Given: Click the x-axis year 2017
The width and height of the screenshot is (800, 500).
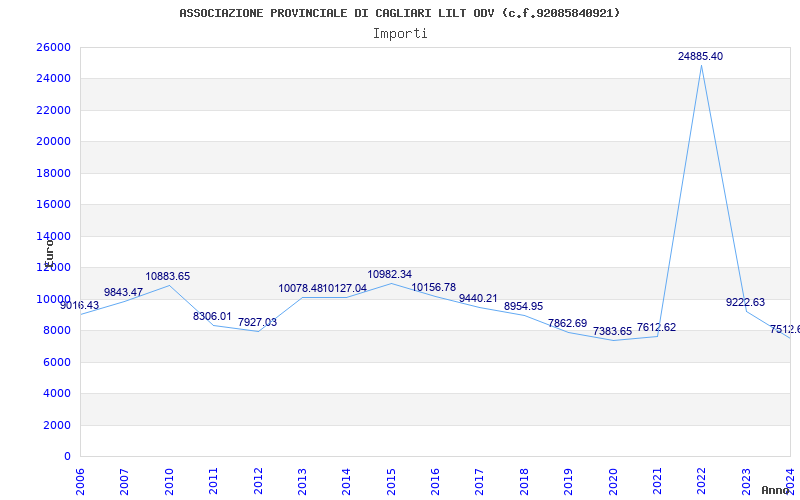Looking at the screenshot, I should coord(480,481).
